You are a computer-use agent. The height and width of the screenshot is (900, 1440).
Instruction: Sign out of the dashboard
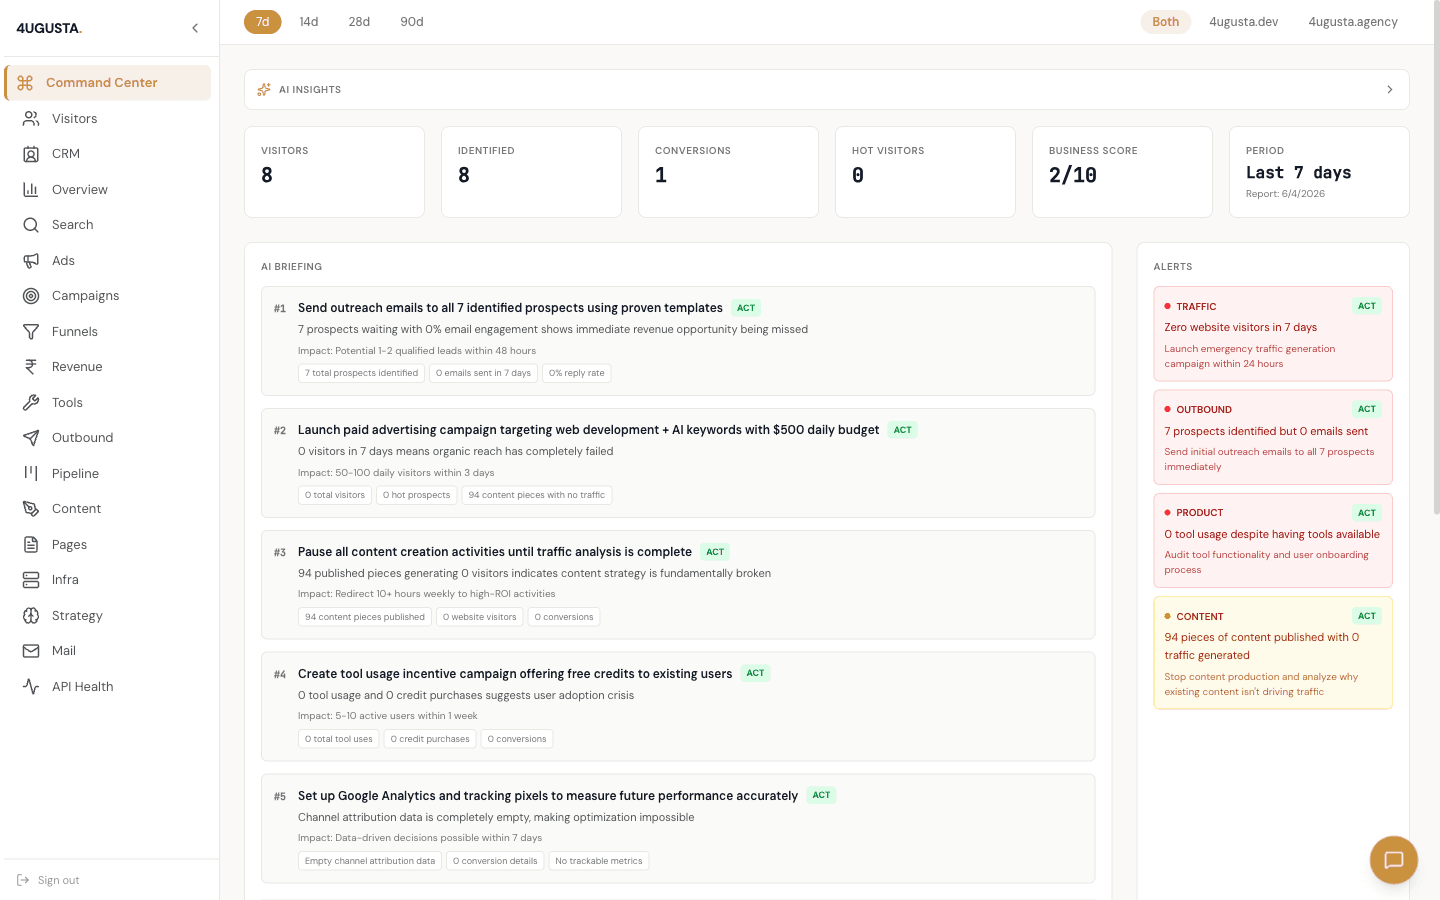pyautogui.click(x=47, y=880)
